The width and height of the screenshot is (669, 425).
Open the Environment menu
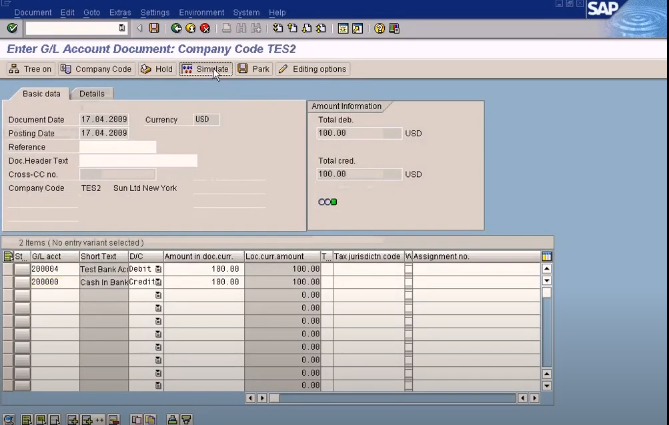tap(201, 12)
